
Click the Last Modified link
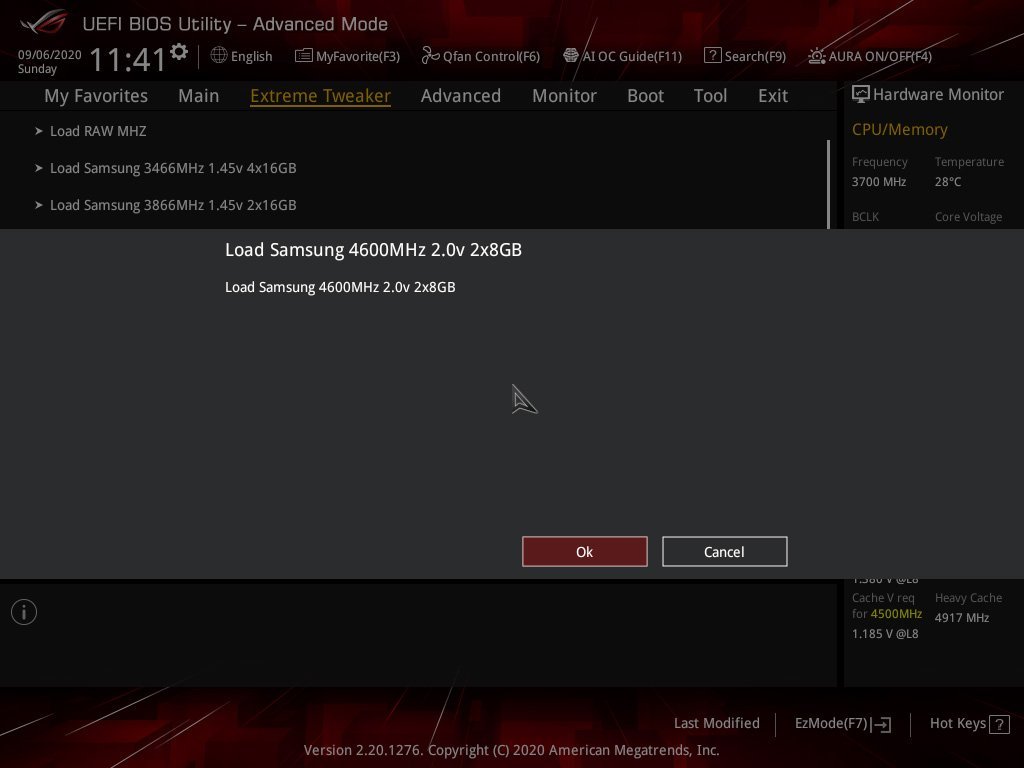(716, 724)
